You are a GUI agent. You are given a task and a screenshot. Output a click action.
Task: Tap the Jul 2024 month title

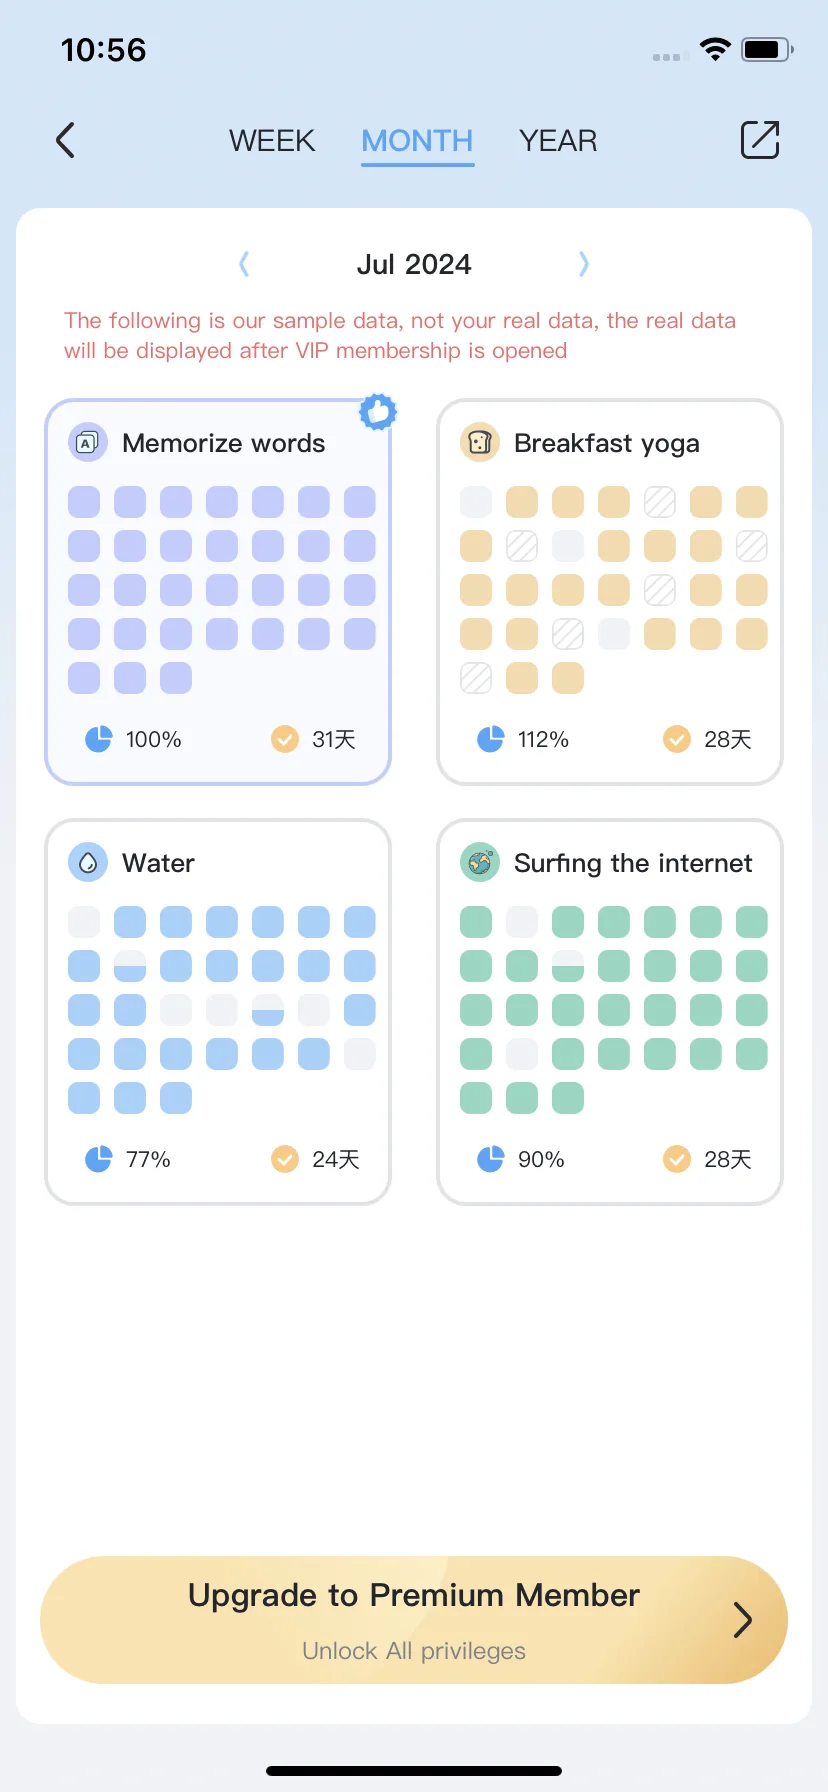tap(414, 264)
